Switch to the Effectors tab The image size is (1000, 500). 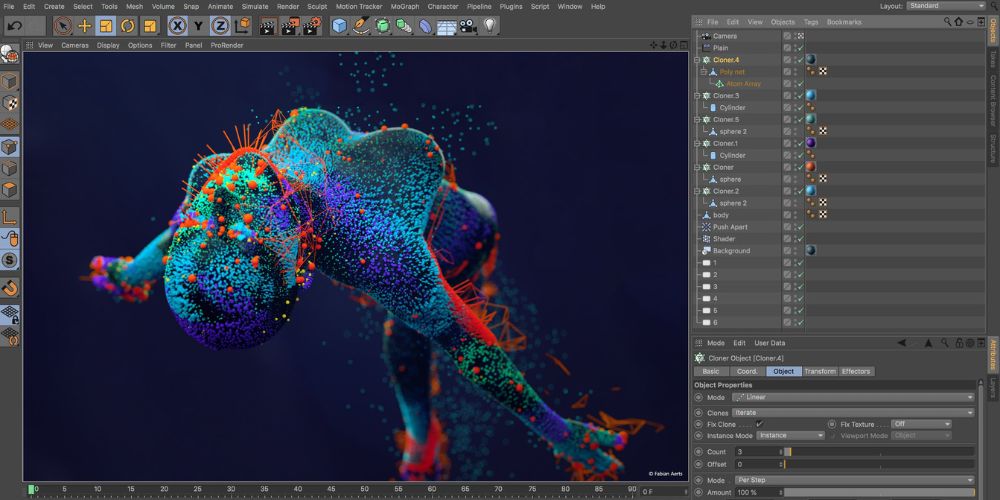pos(856,371)
